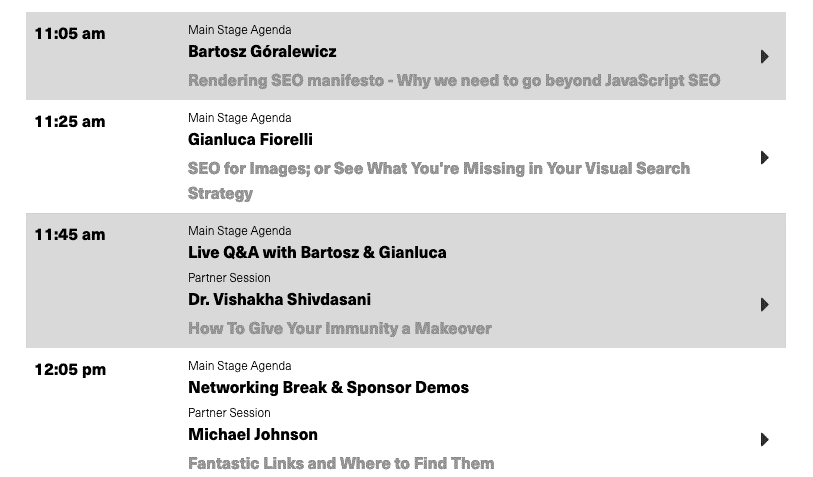Expand the 11:45 am session arrow
This screenshot has height=477, width=813.
coord(764,304)
